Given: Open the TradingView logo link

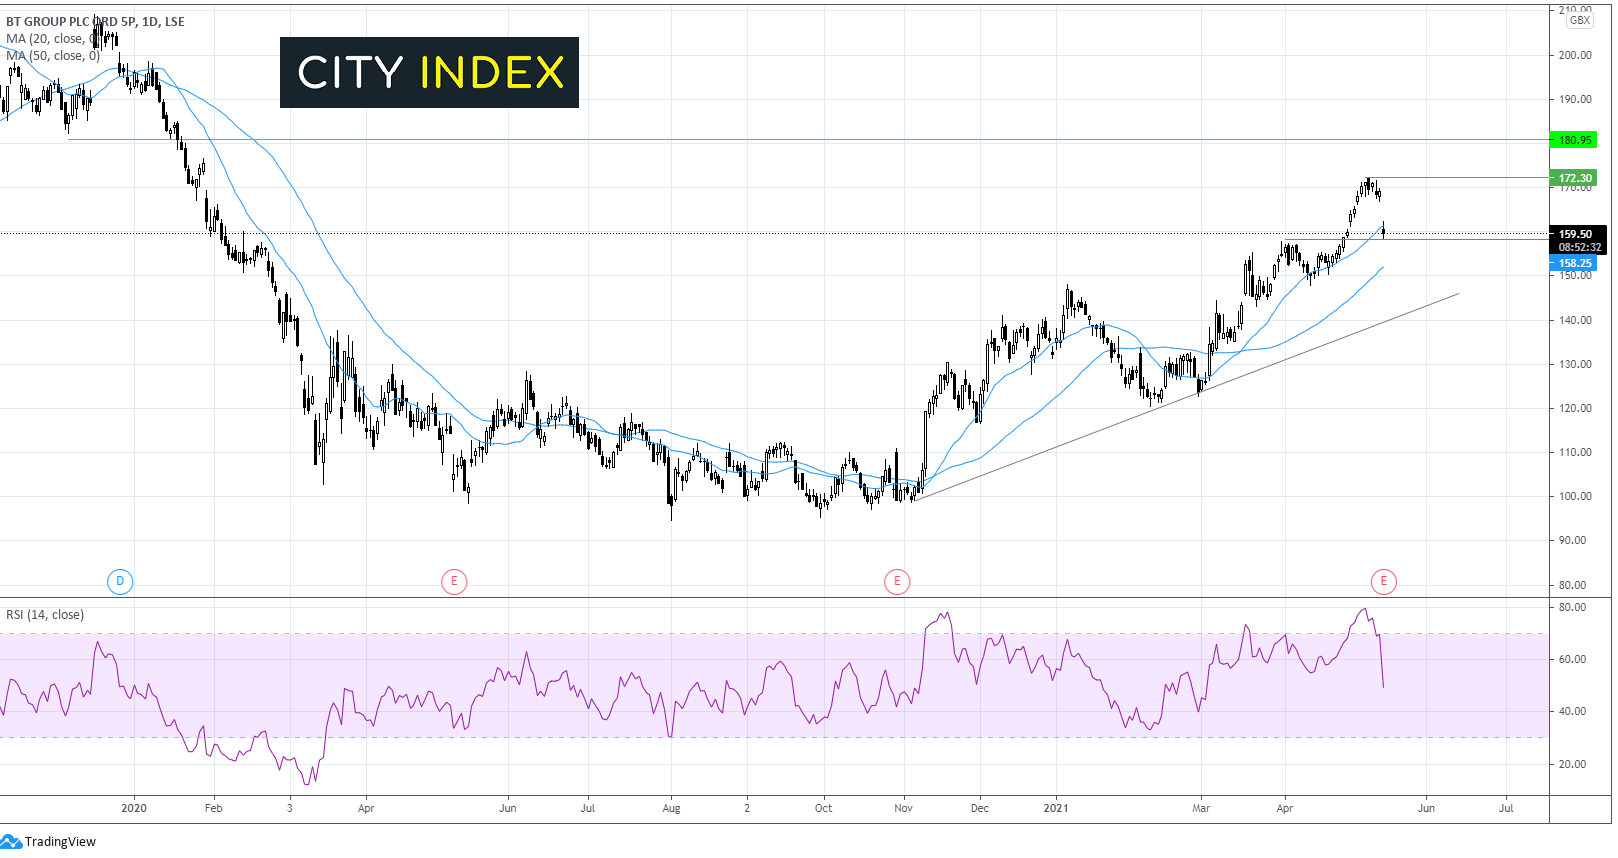Looking at the screenshot, I should point(49,841).
